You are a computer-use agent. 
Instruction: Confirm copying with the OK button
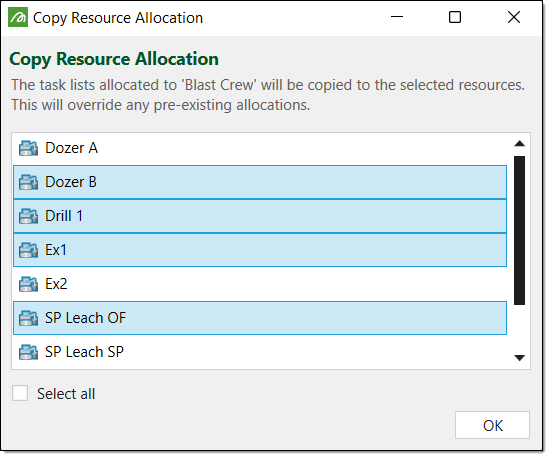click(x=492, y=425)
